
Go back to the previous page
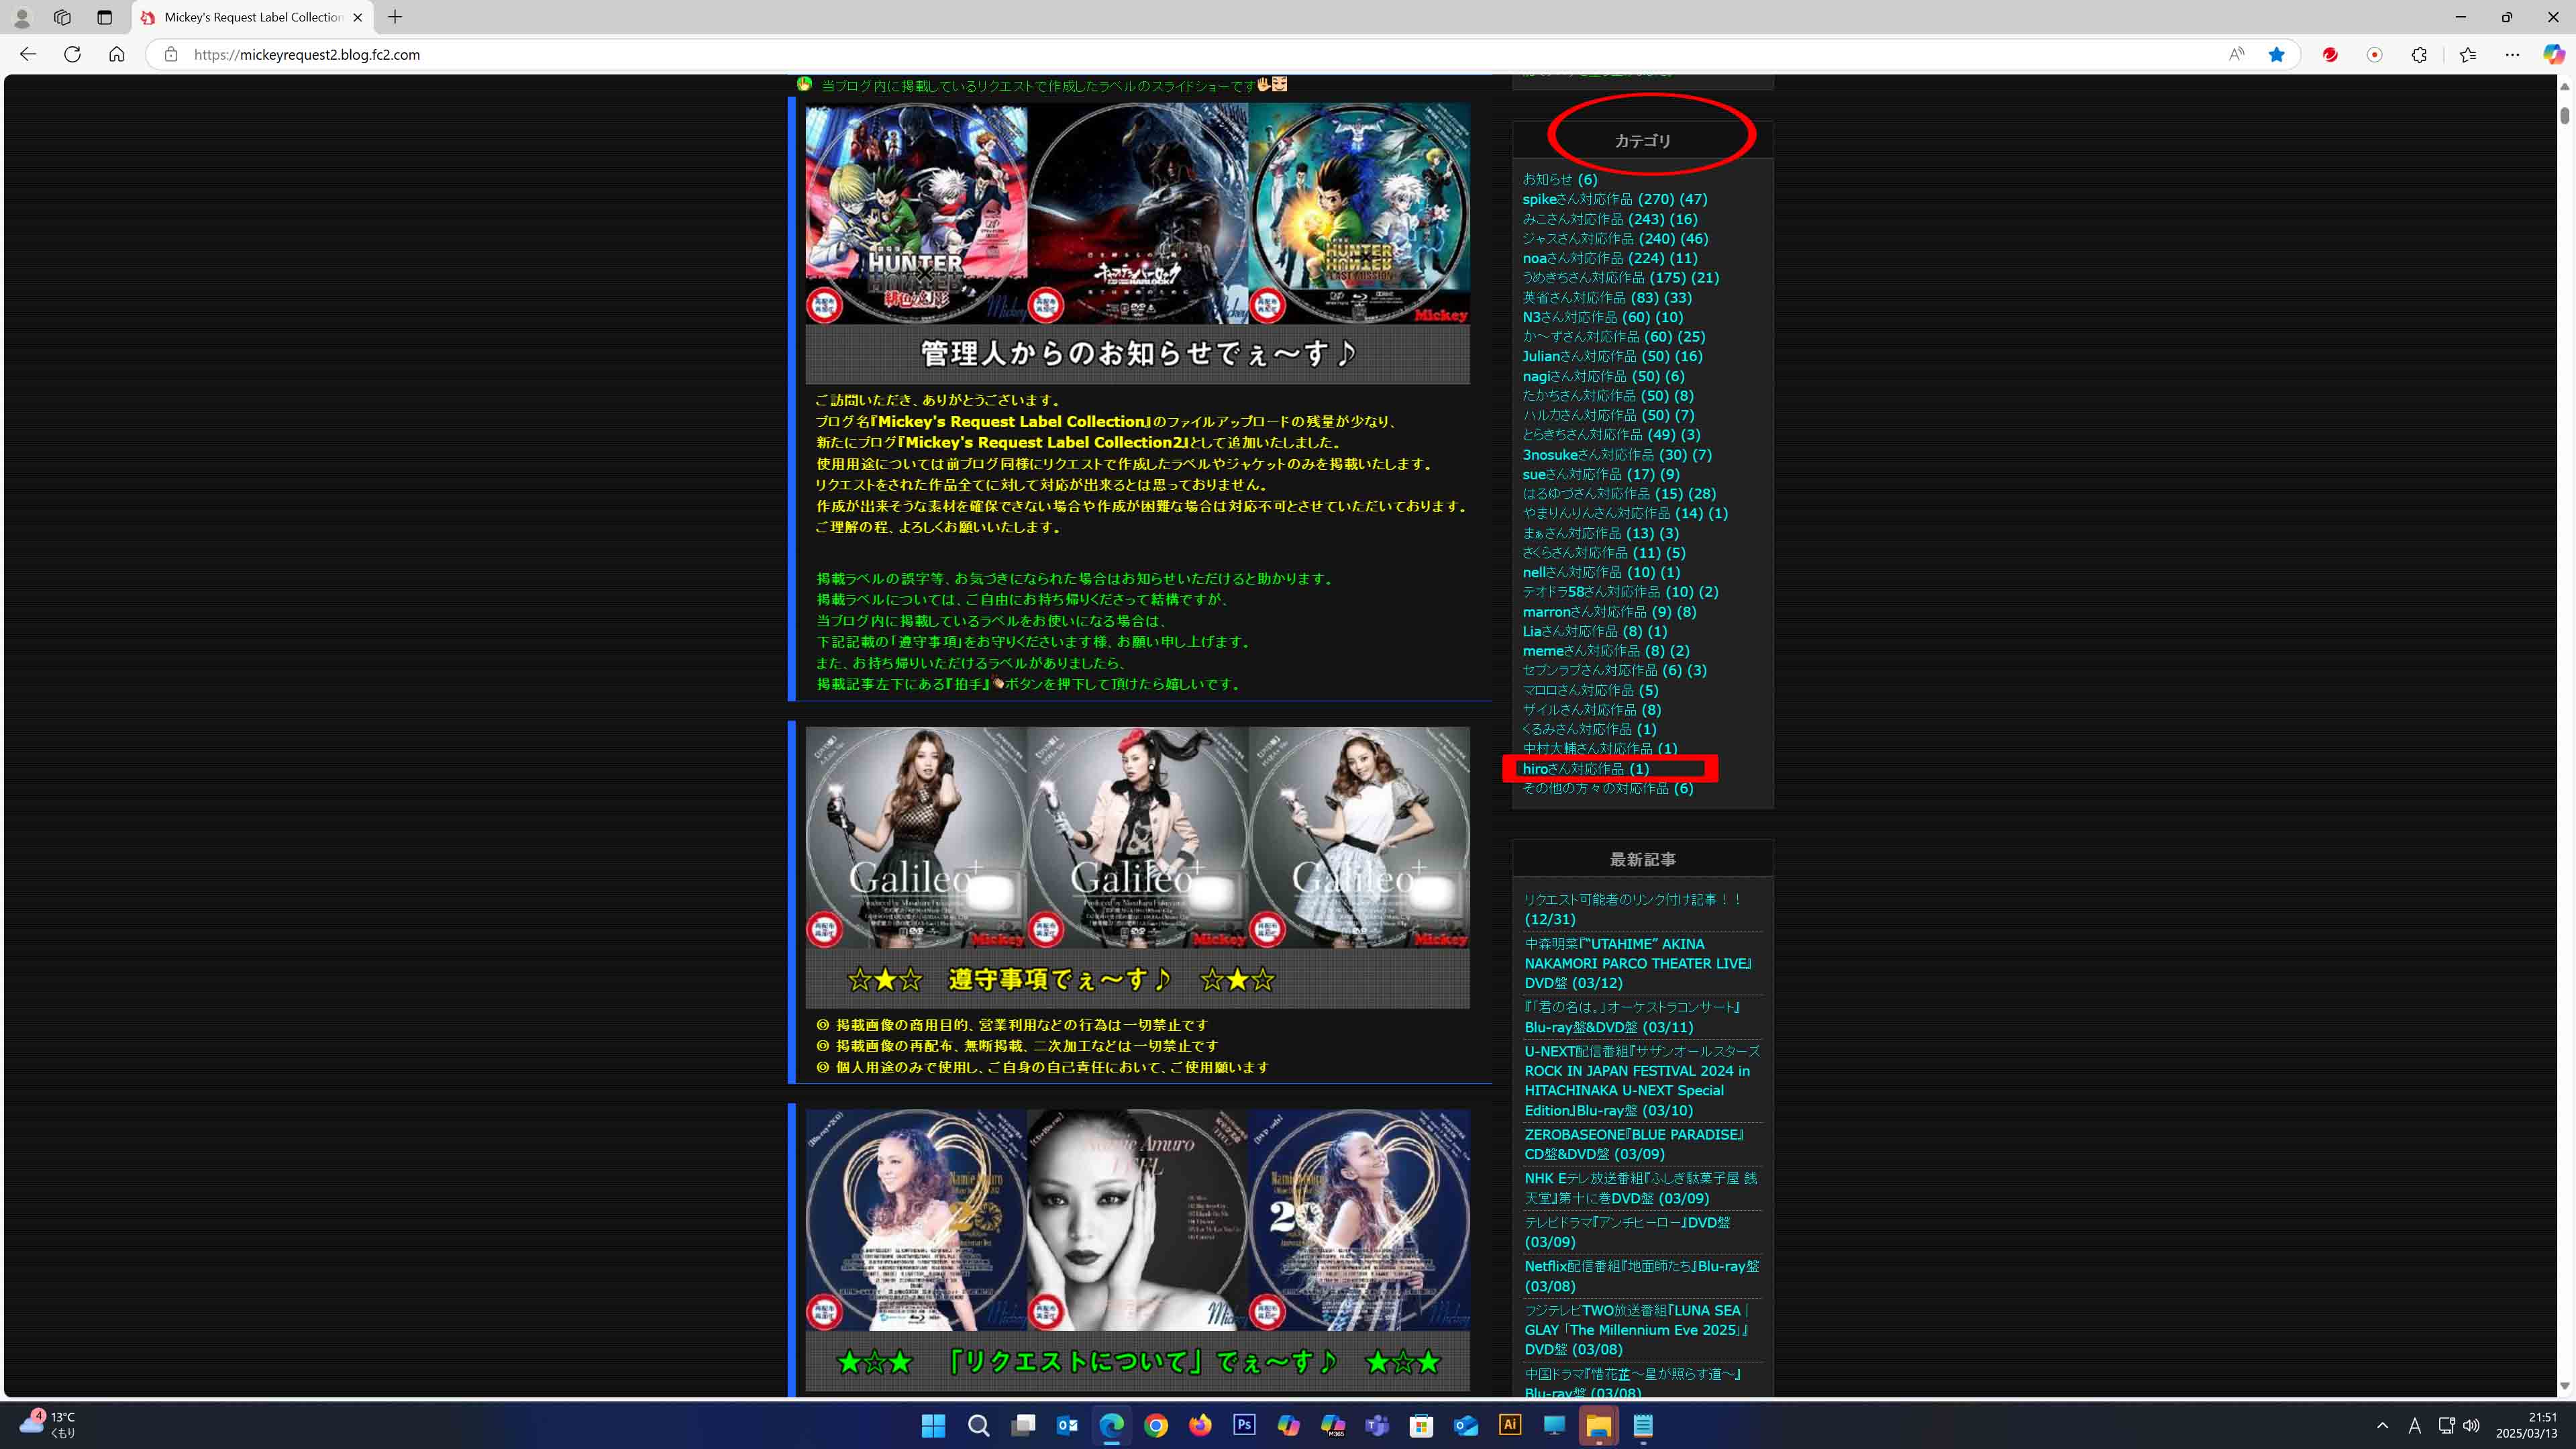28,54
